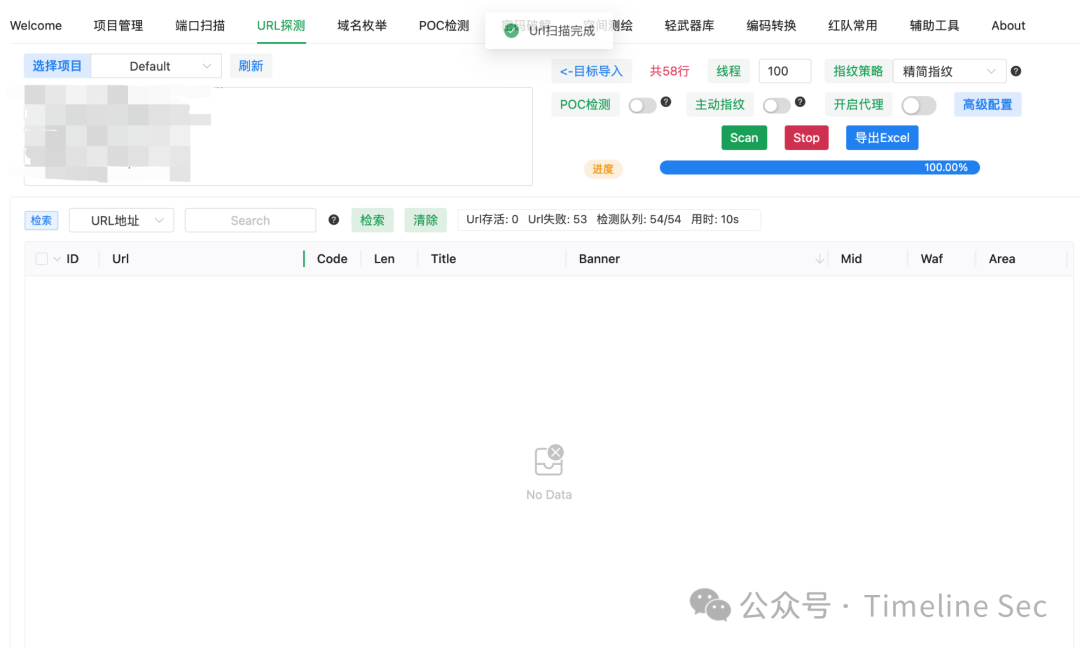Image resolution: width=1080 pixels, height=649 pixels.
Task: Open the 编码转换 tab
Action: pos(771,25)
